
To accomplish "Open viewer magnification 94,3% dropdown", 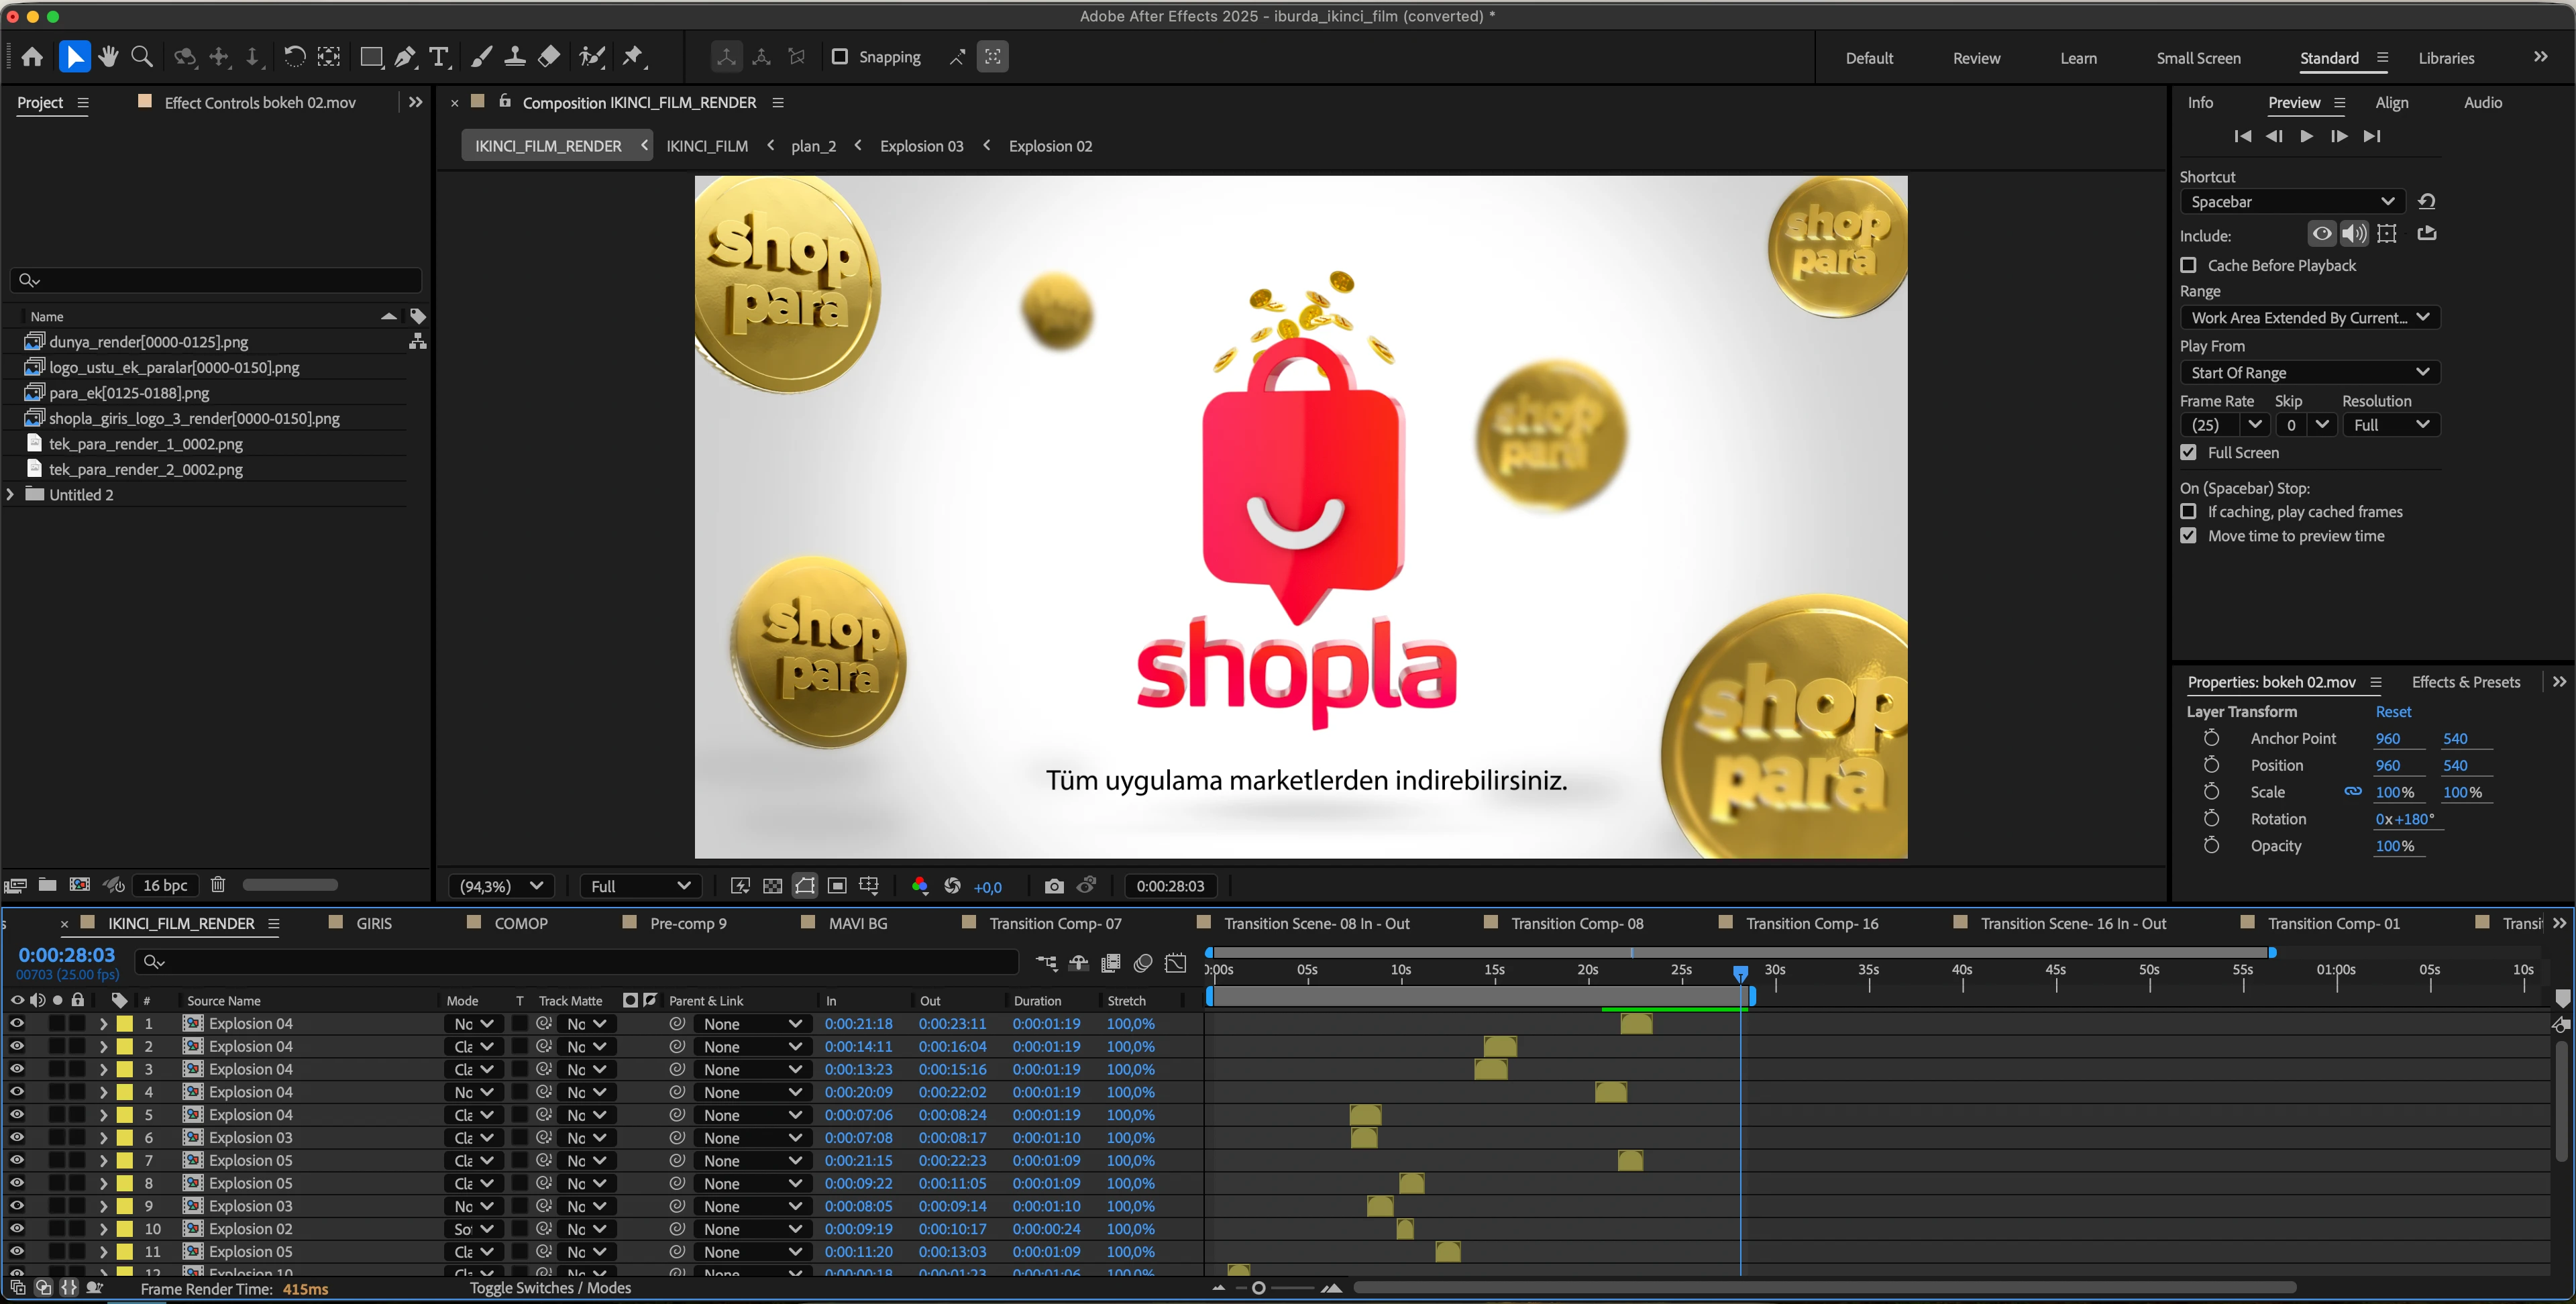I will pos(501,886).
